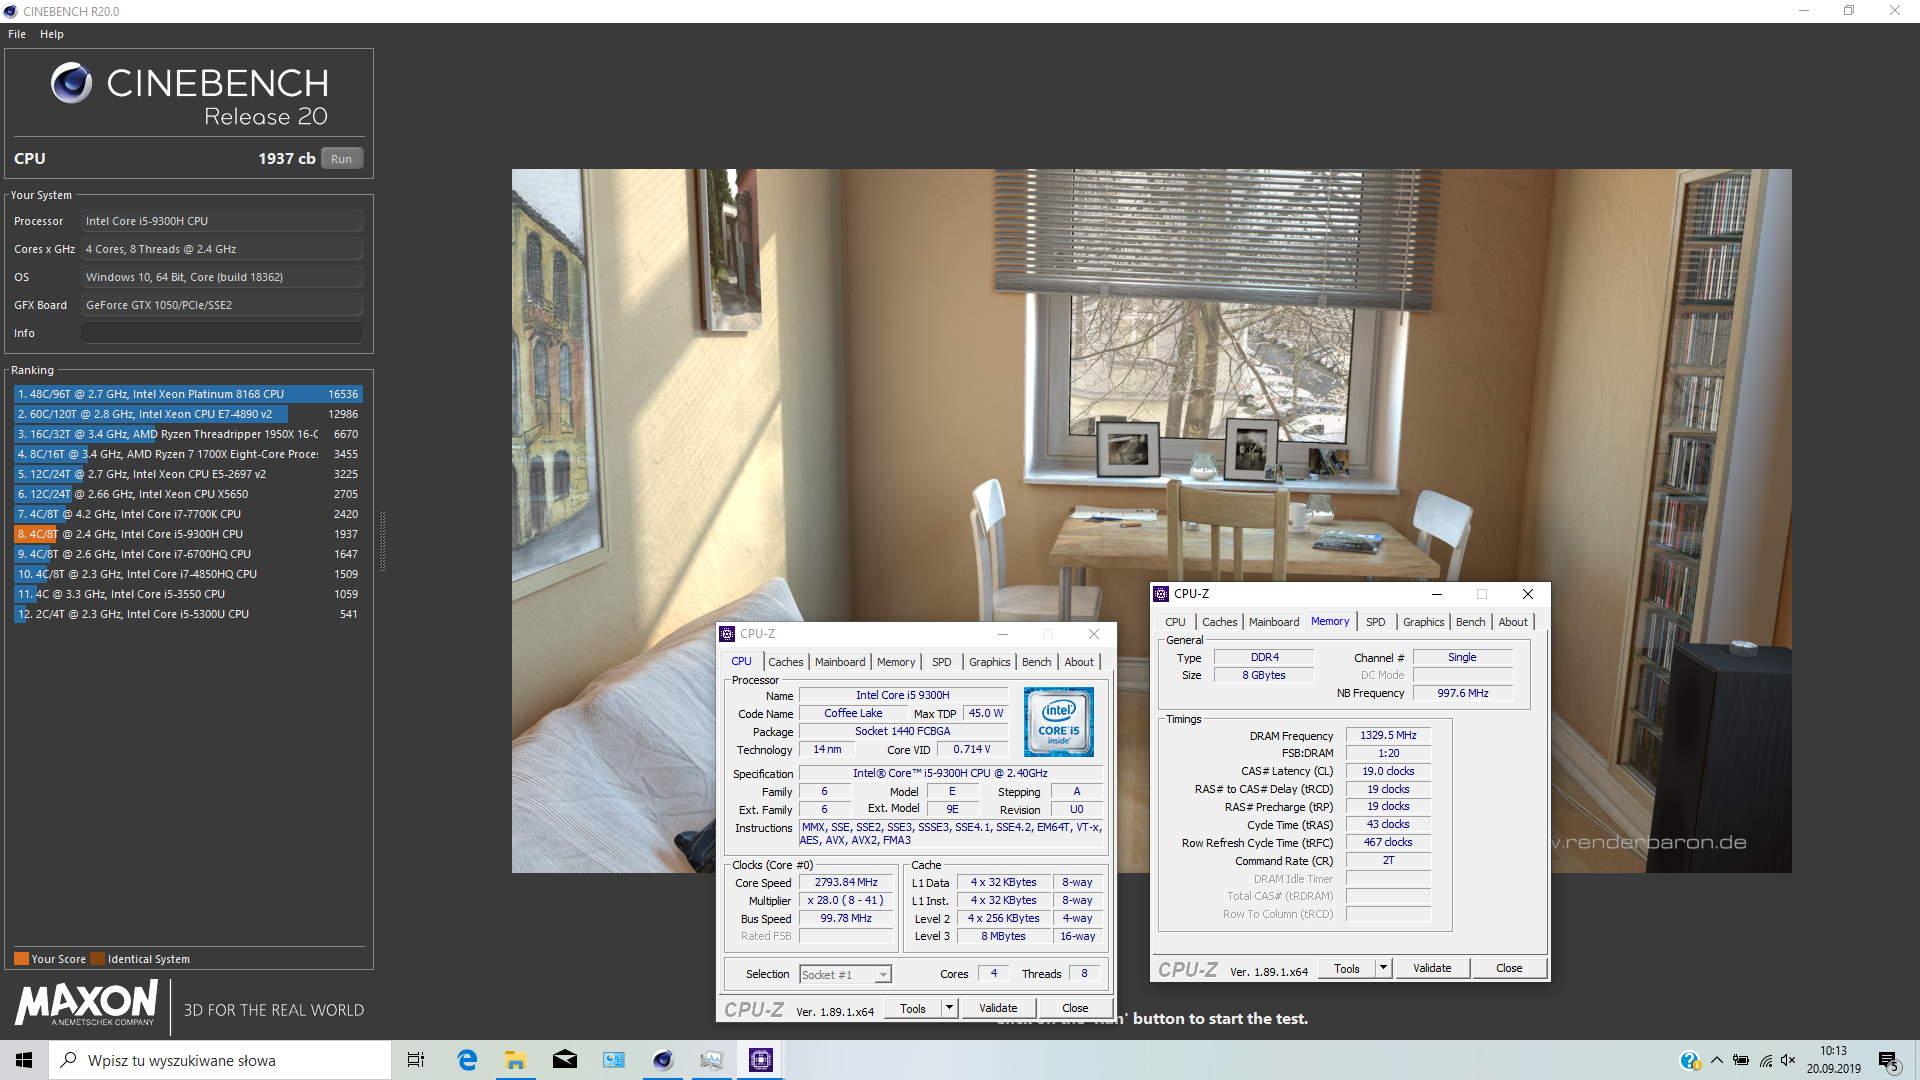
Task: Click Validate in right CPU-Z window
Action: (1432, 969)
